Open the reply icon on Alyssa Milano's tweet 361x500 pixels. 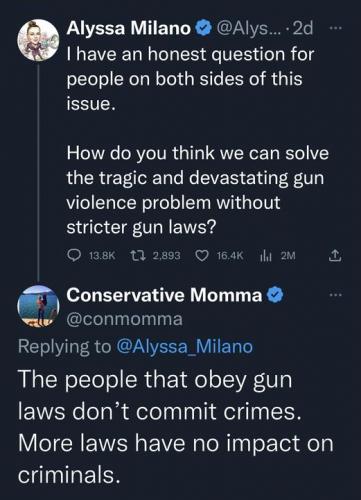click(74, 256)
